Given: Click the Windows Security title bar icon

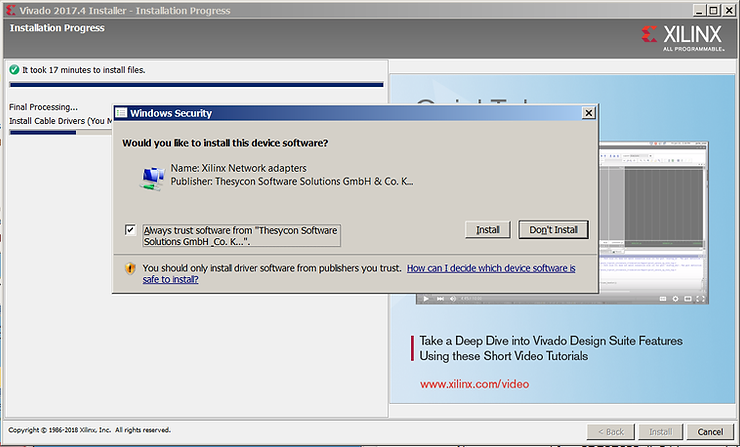Looking at the screenshot, I should click(x=121, y=113).
